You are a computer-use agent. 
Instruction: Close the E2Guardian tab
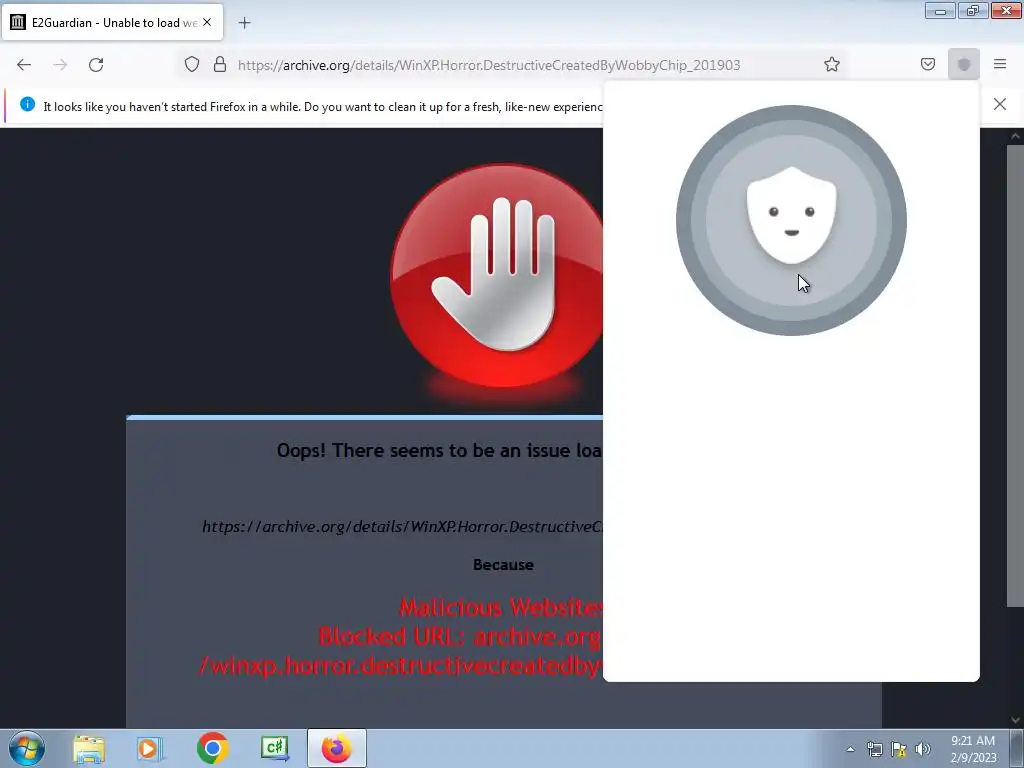click(x=207, y=22)
